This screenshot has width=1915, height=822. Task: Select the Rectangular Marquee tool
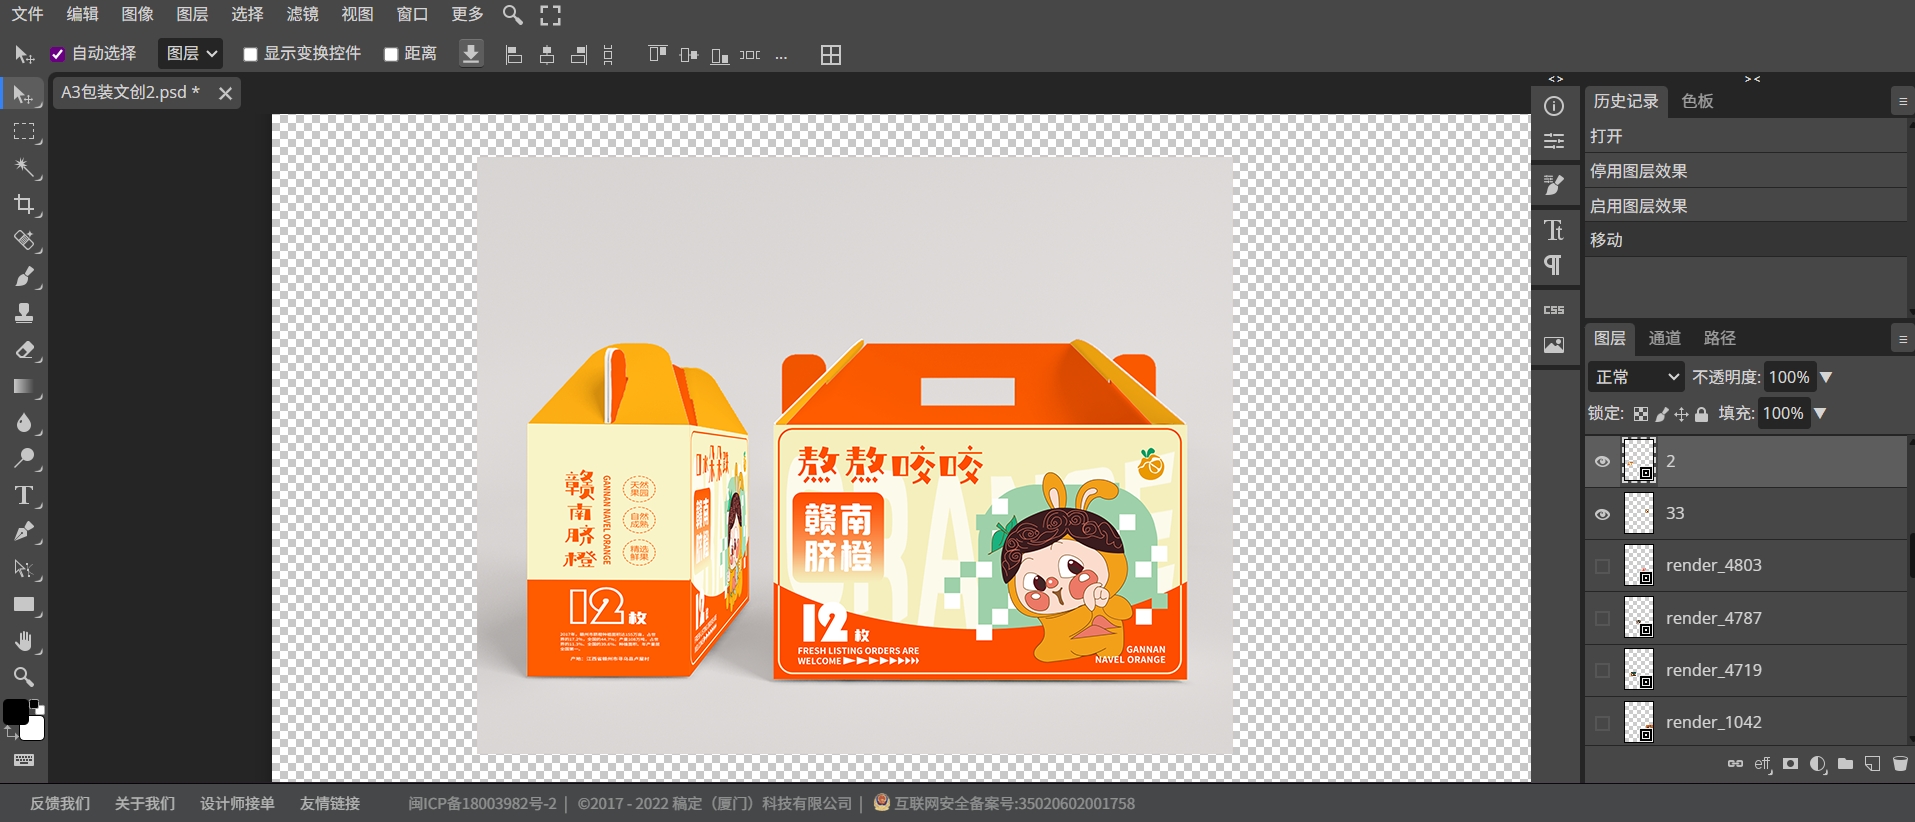click(x=24, y=132)
